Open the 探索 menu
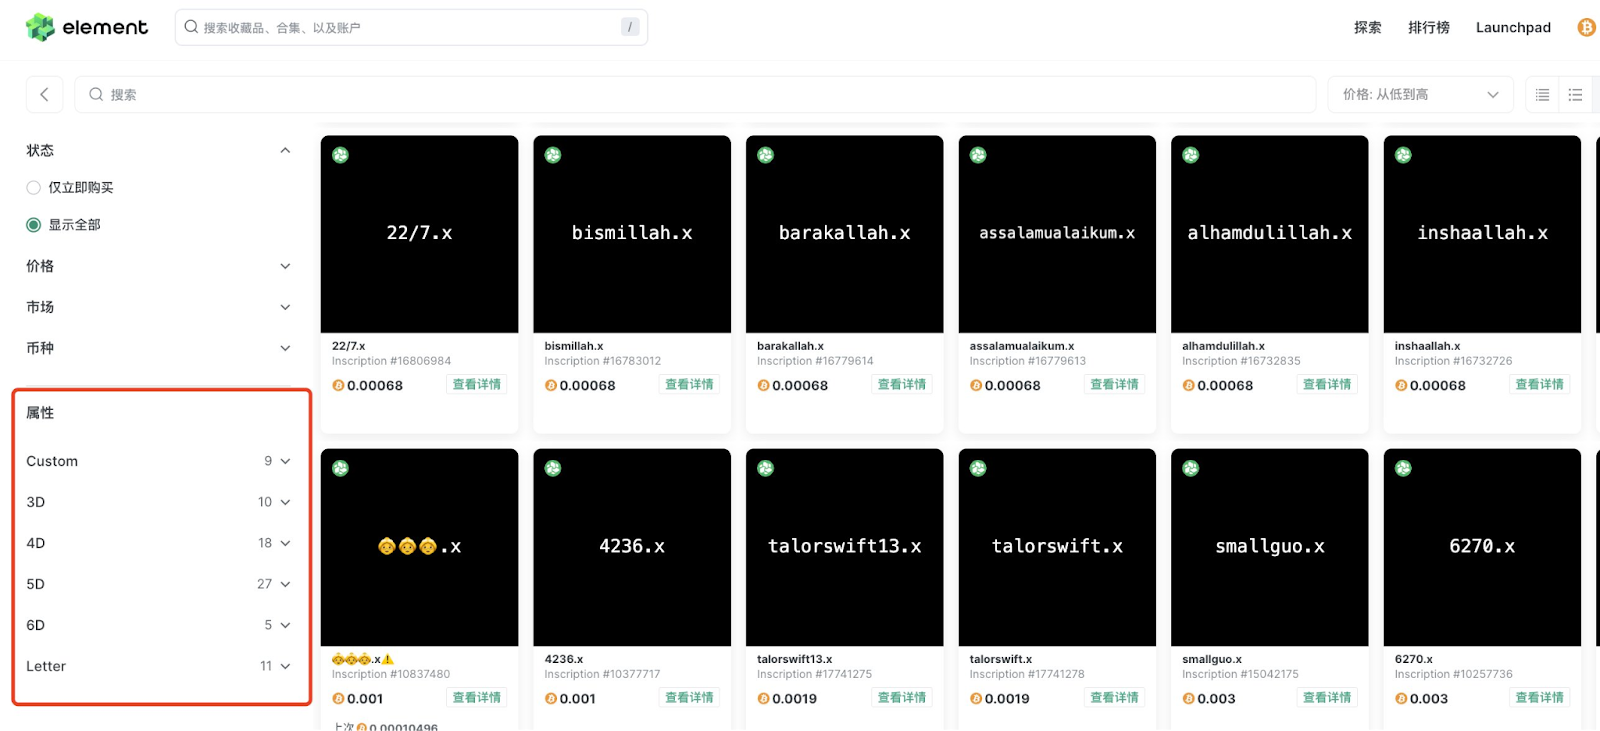Image resolution: width=1600 pixels, height=731 pixels. tap(1367, 27)
